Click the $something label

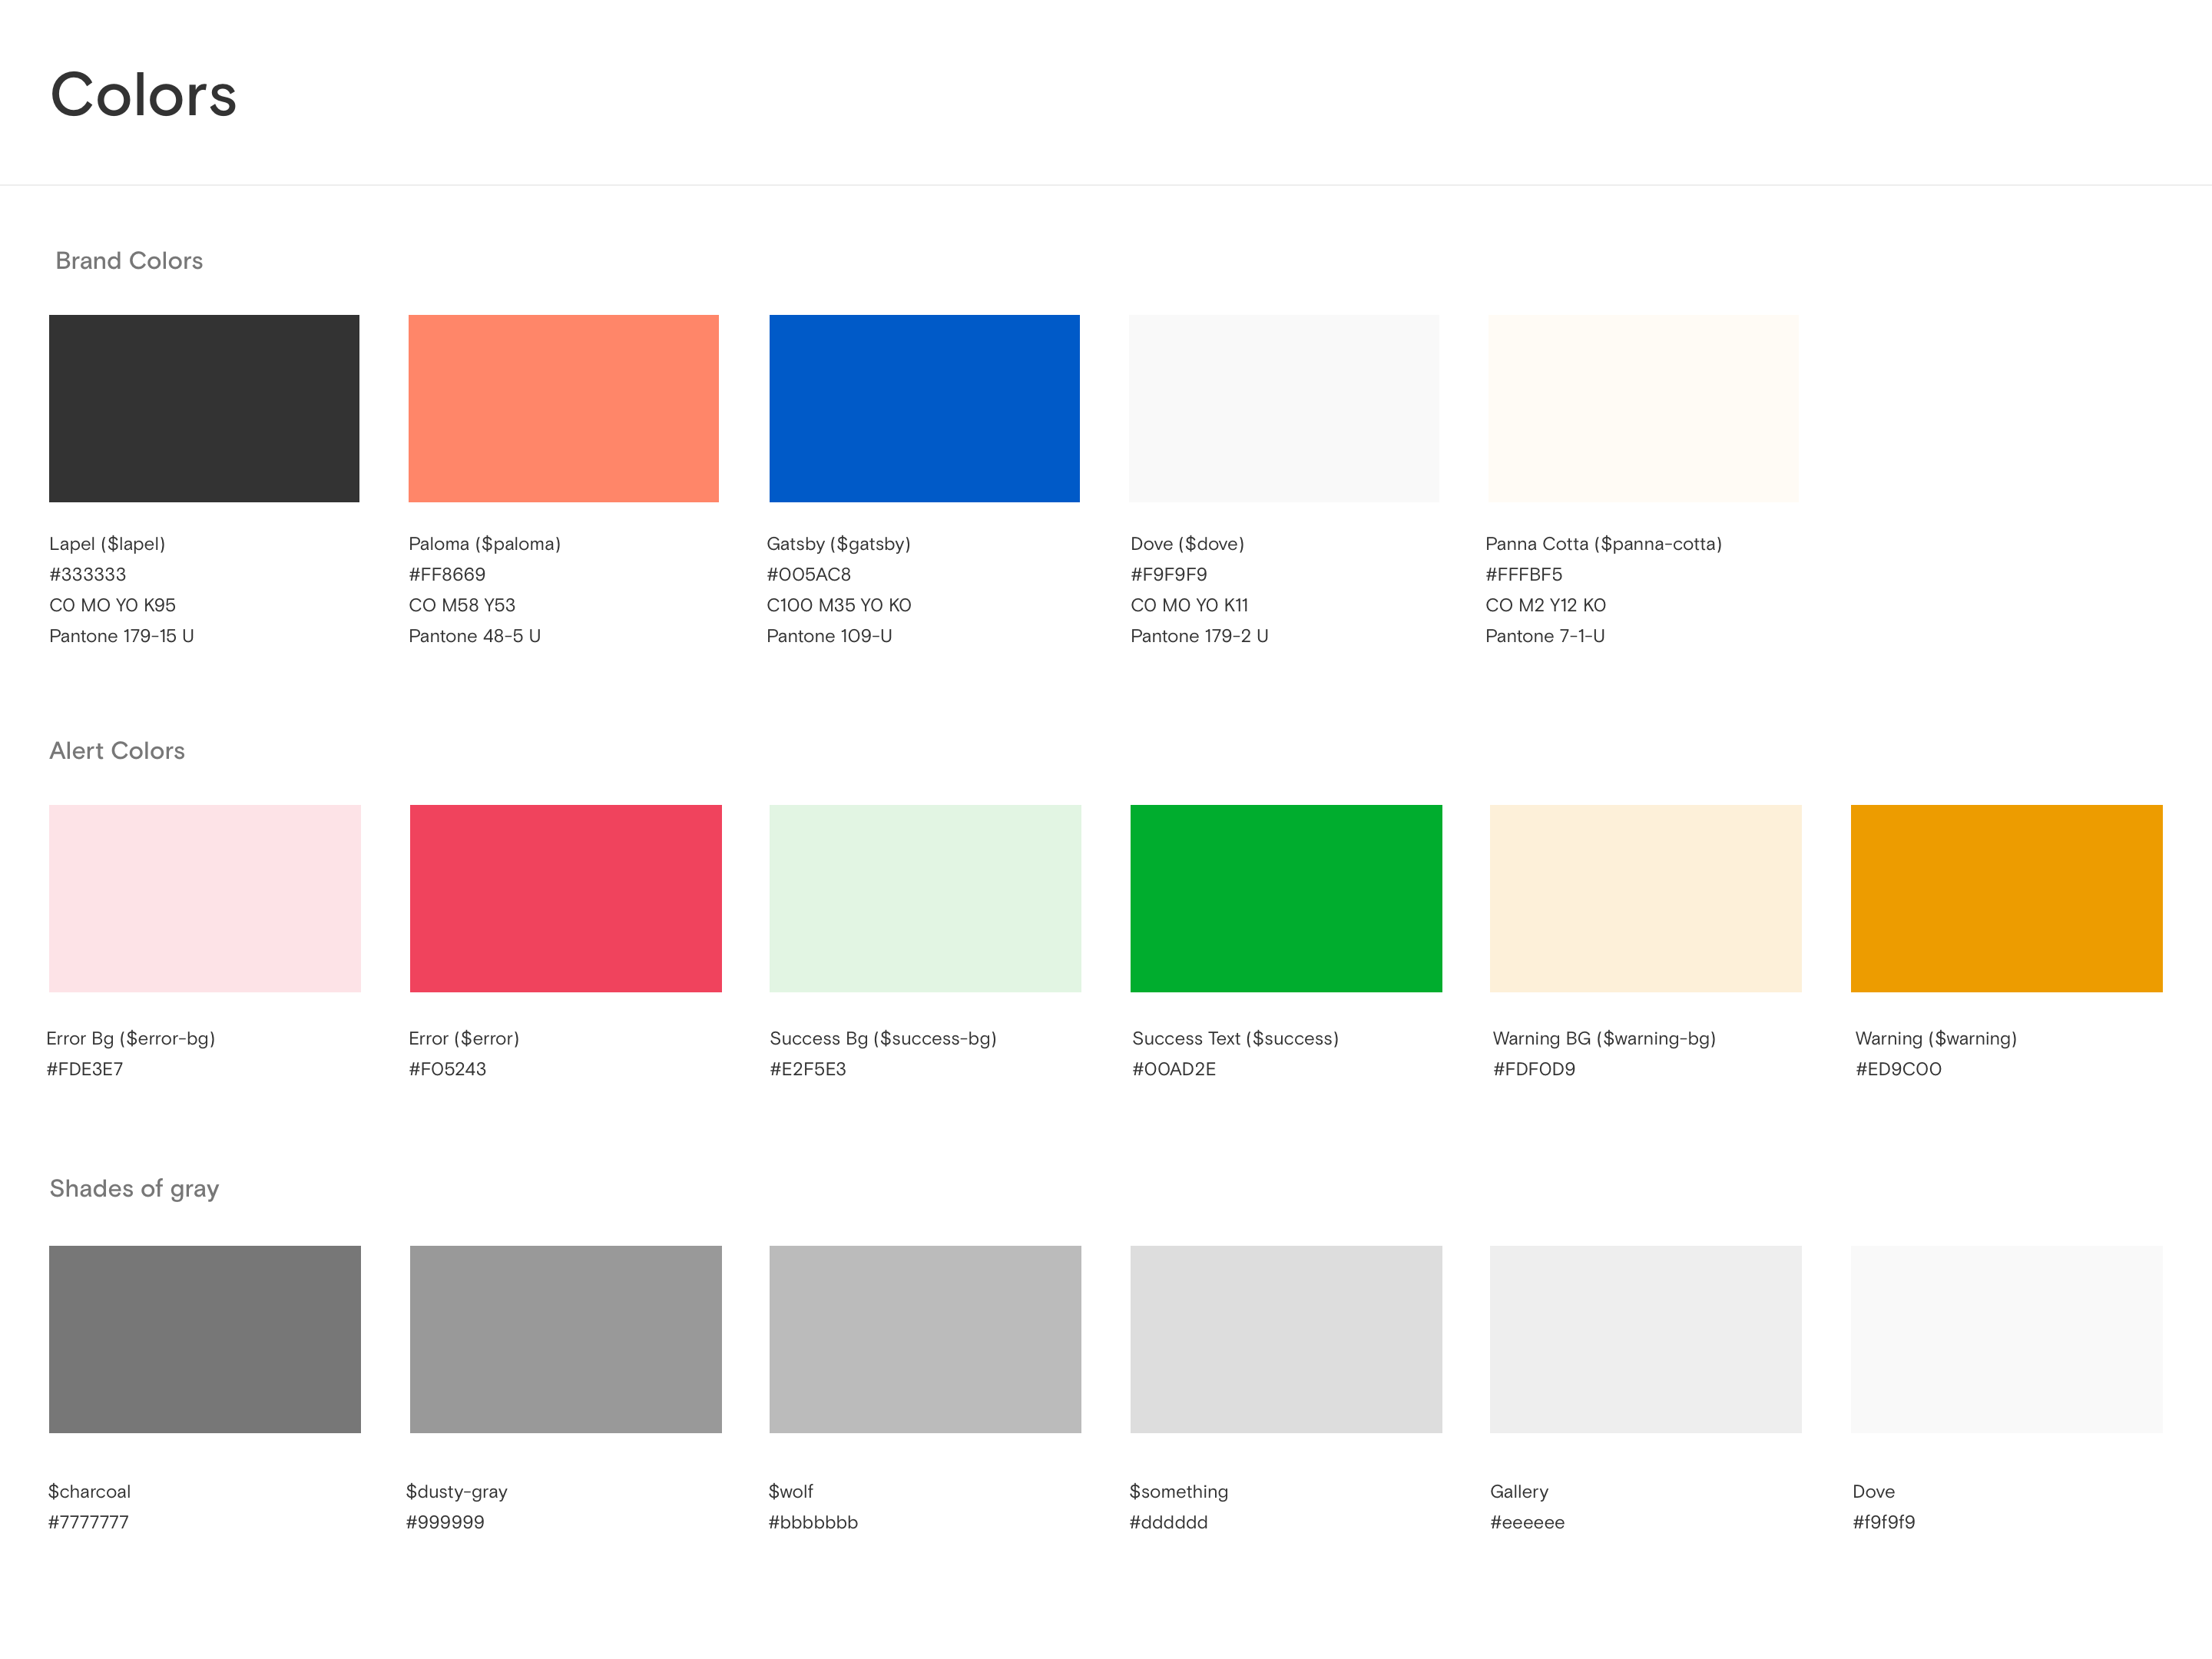(x=1179, y=1492)
